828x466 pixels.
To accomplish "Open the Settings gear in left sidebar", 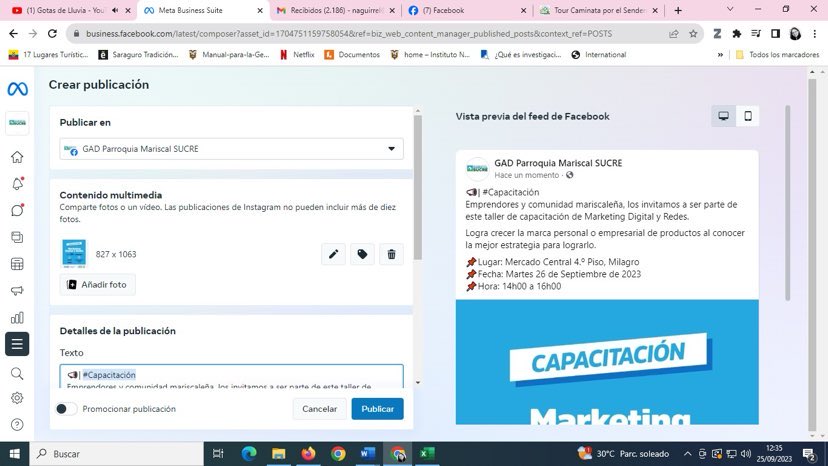I will 17,398.
